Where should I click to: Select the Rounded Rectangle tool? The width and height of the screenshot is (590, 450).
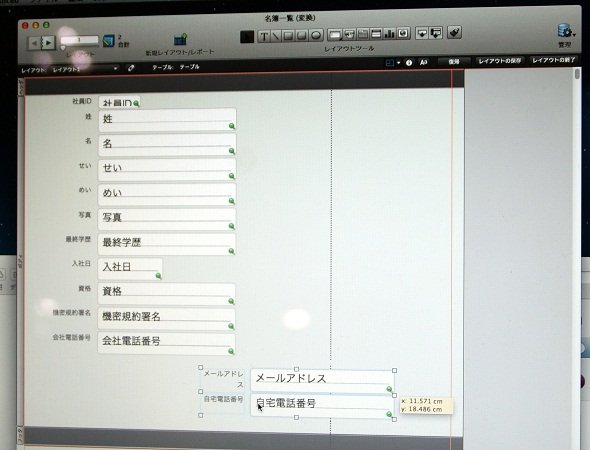tap(301, 36)
